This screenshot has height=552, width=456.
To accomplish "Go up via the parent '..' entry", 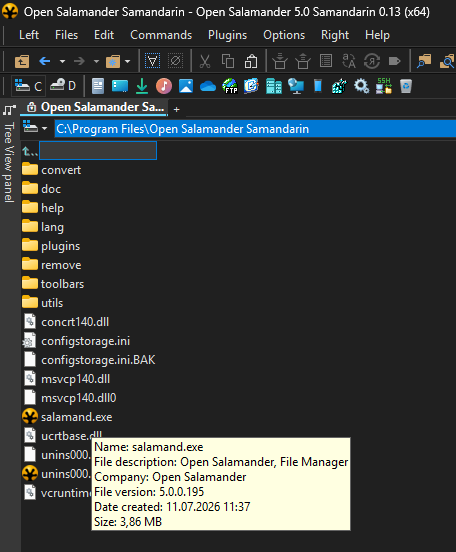I will point(30,151).
